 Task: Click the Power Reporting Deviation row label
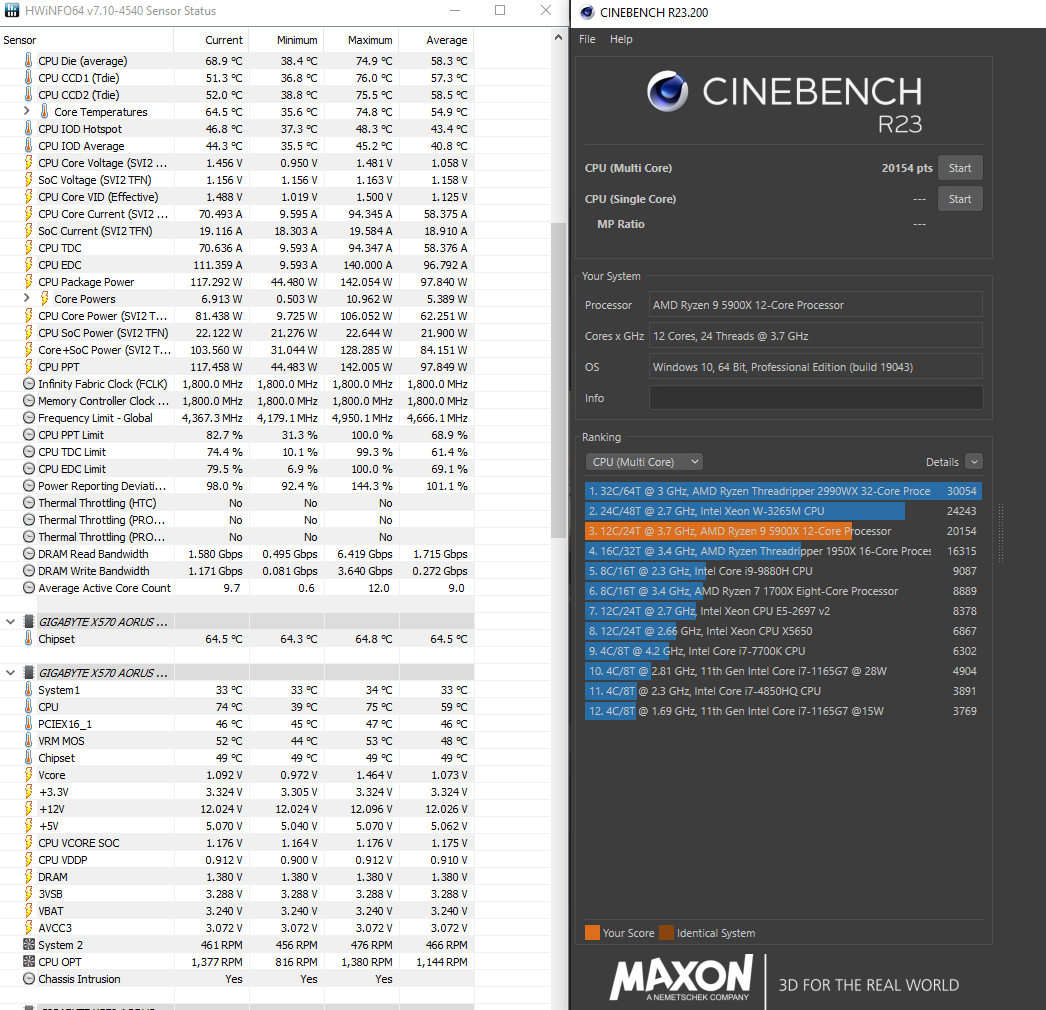(102, 486)
